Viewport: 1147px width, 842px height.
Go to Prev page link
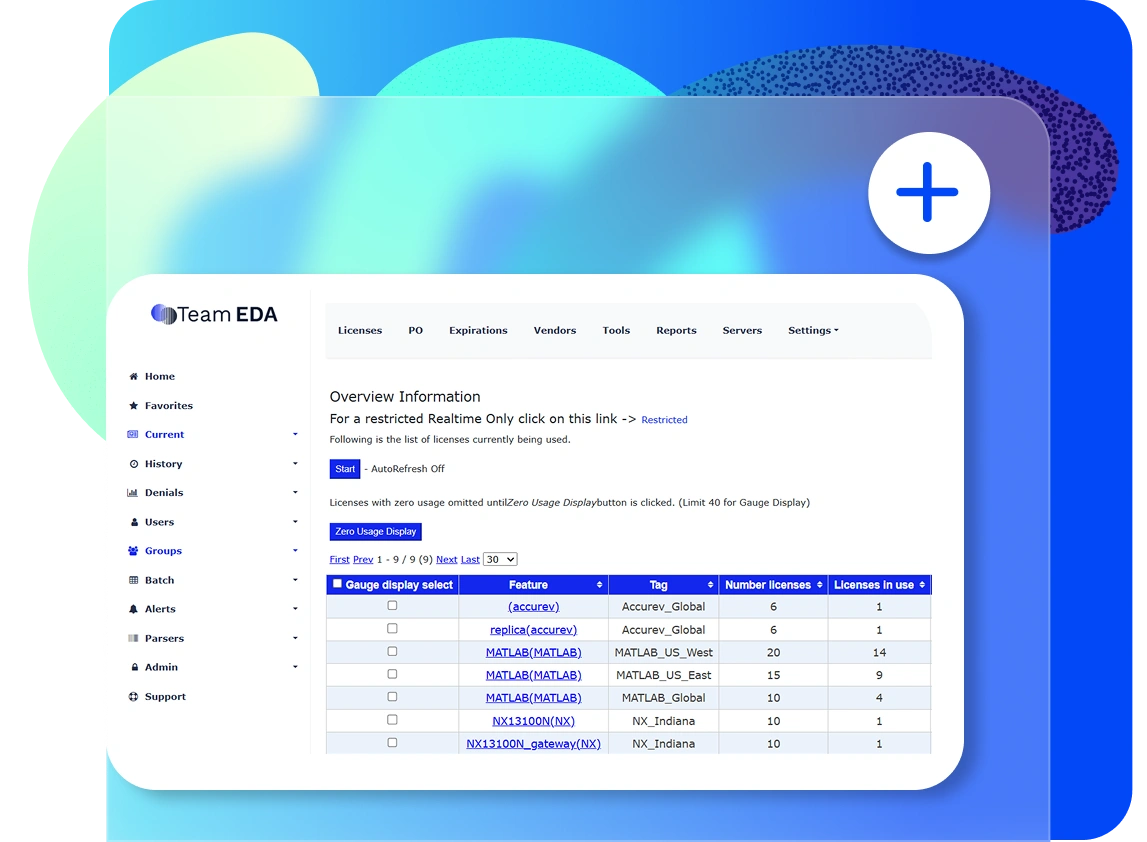point(363,560)
